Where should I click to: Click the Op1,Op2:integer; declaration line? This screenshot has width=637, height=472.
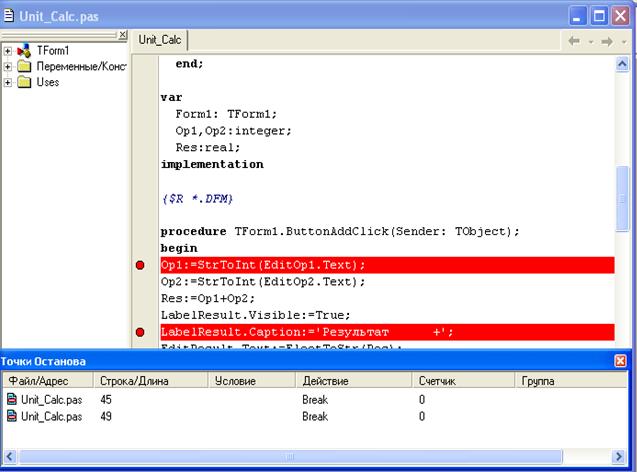[234, 131]
